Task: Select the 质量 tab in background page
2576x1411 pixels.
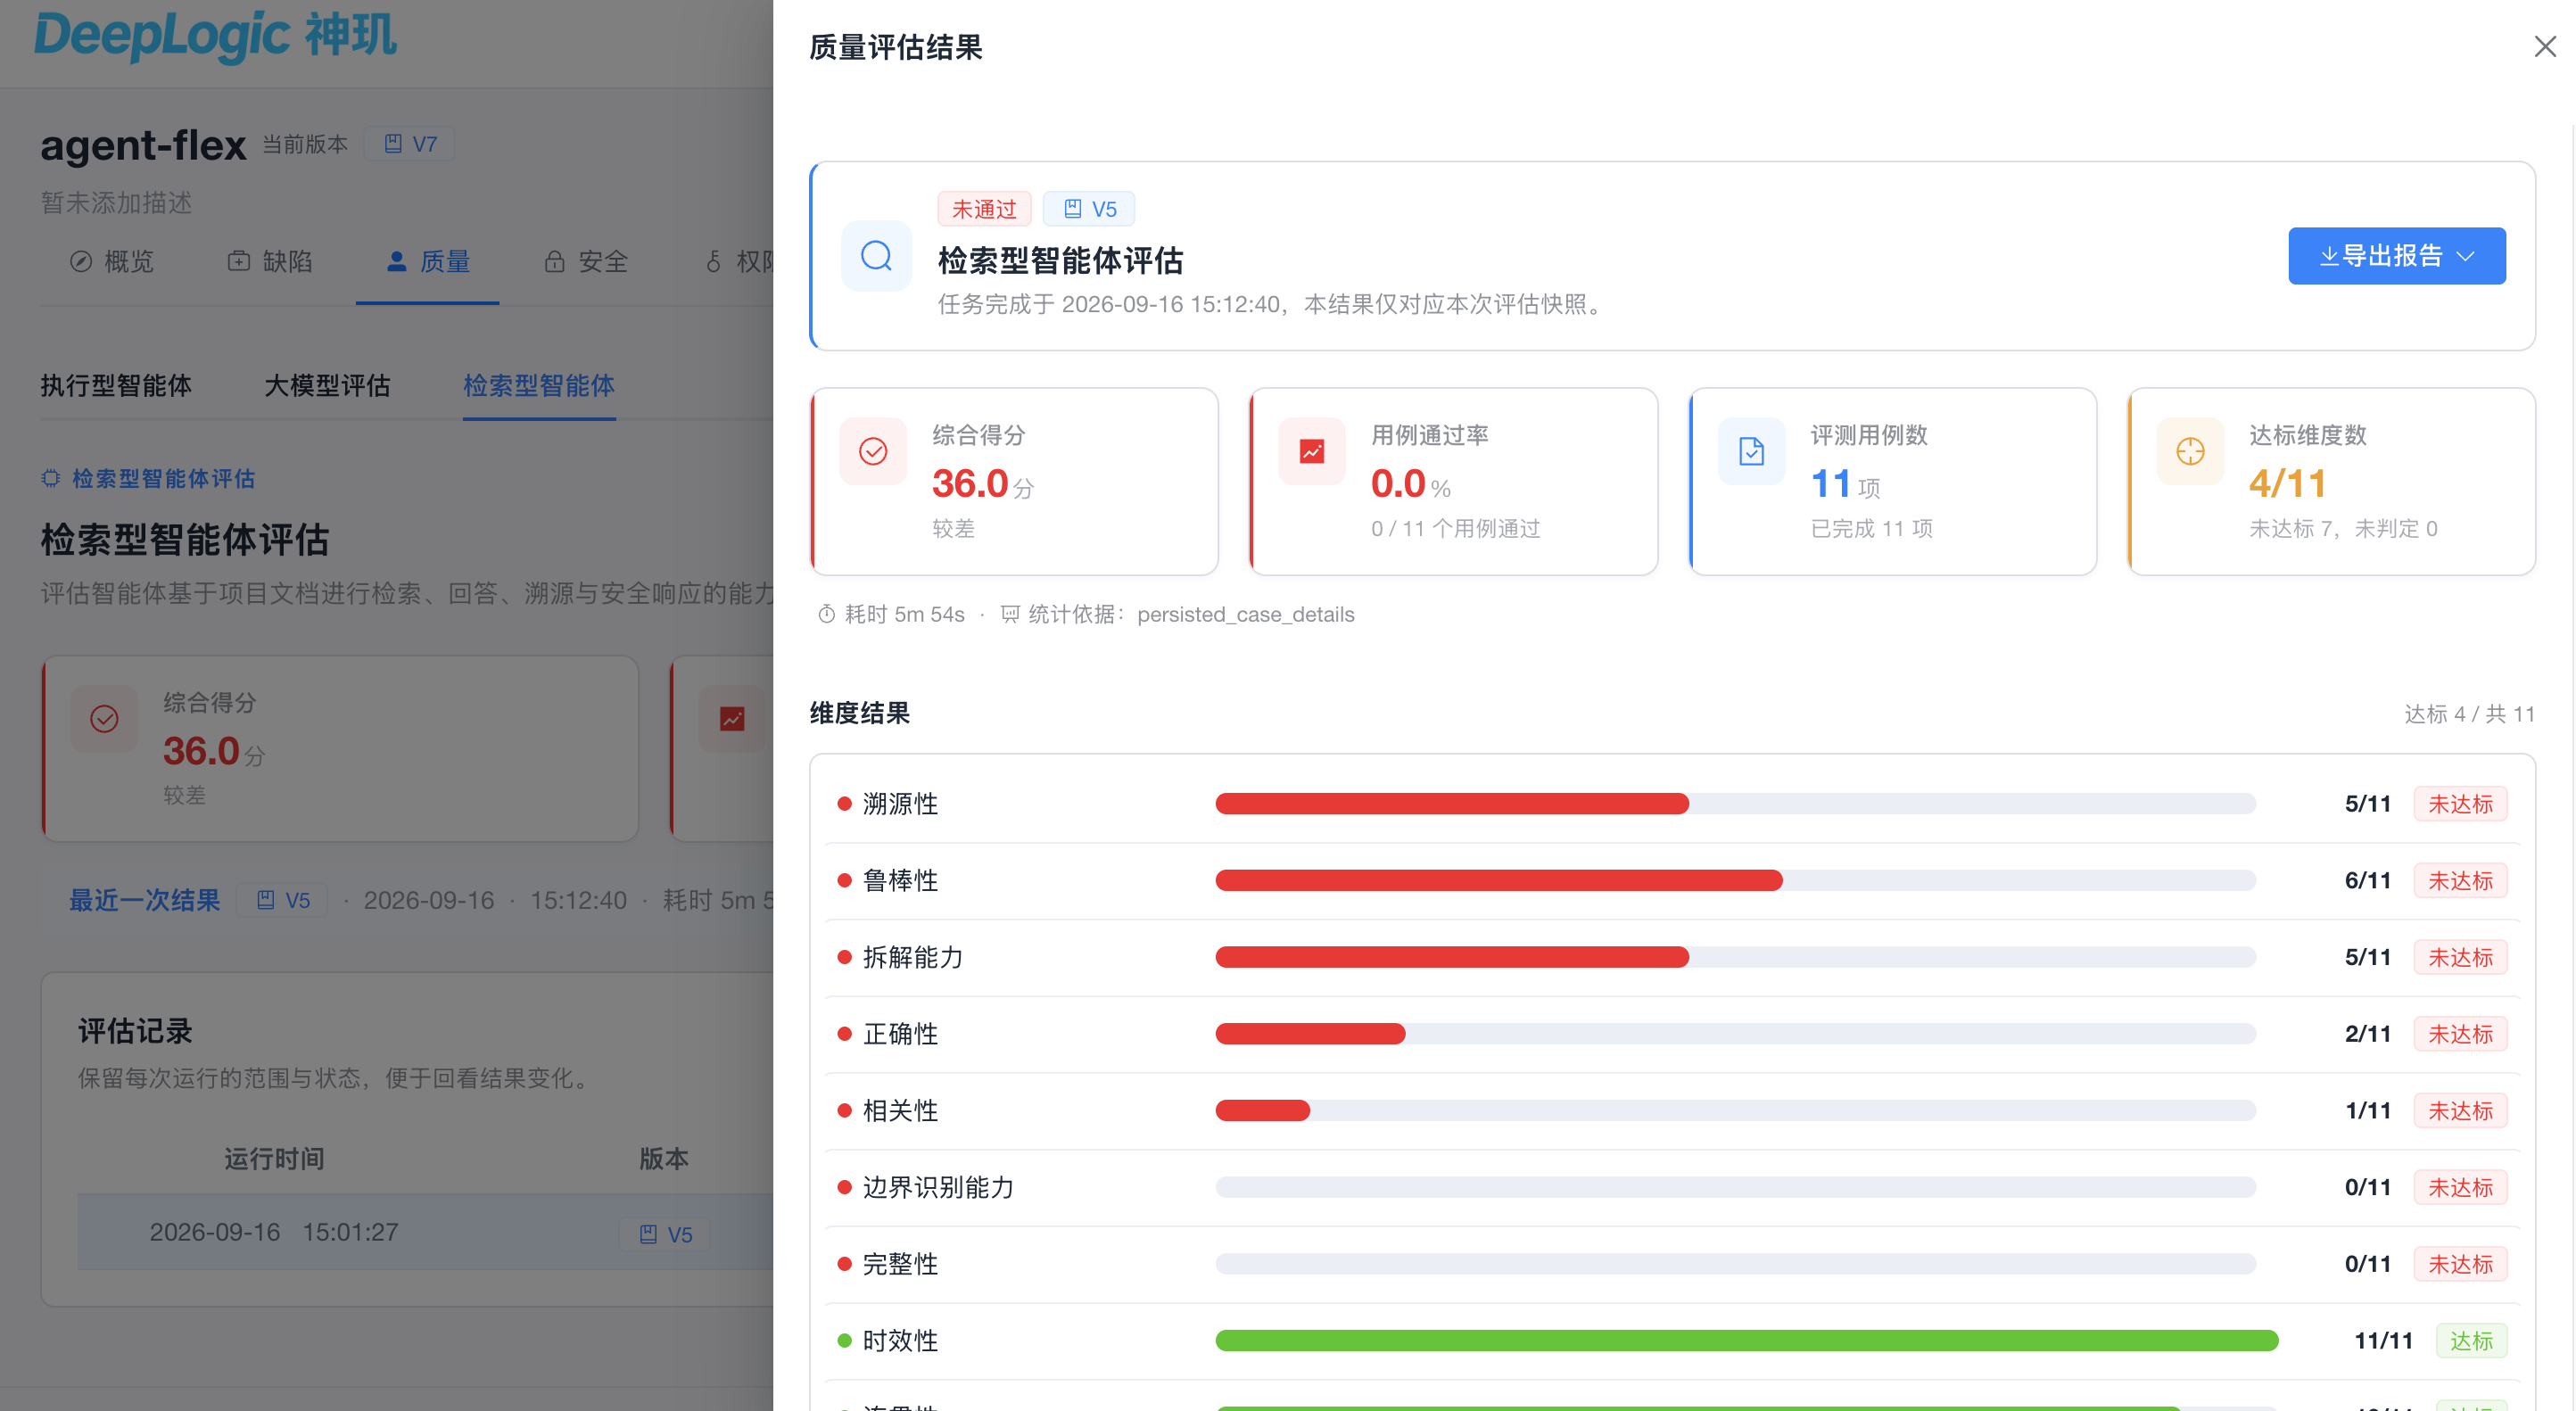Action: (427, 262)
